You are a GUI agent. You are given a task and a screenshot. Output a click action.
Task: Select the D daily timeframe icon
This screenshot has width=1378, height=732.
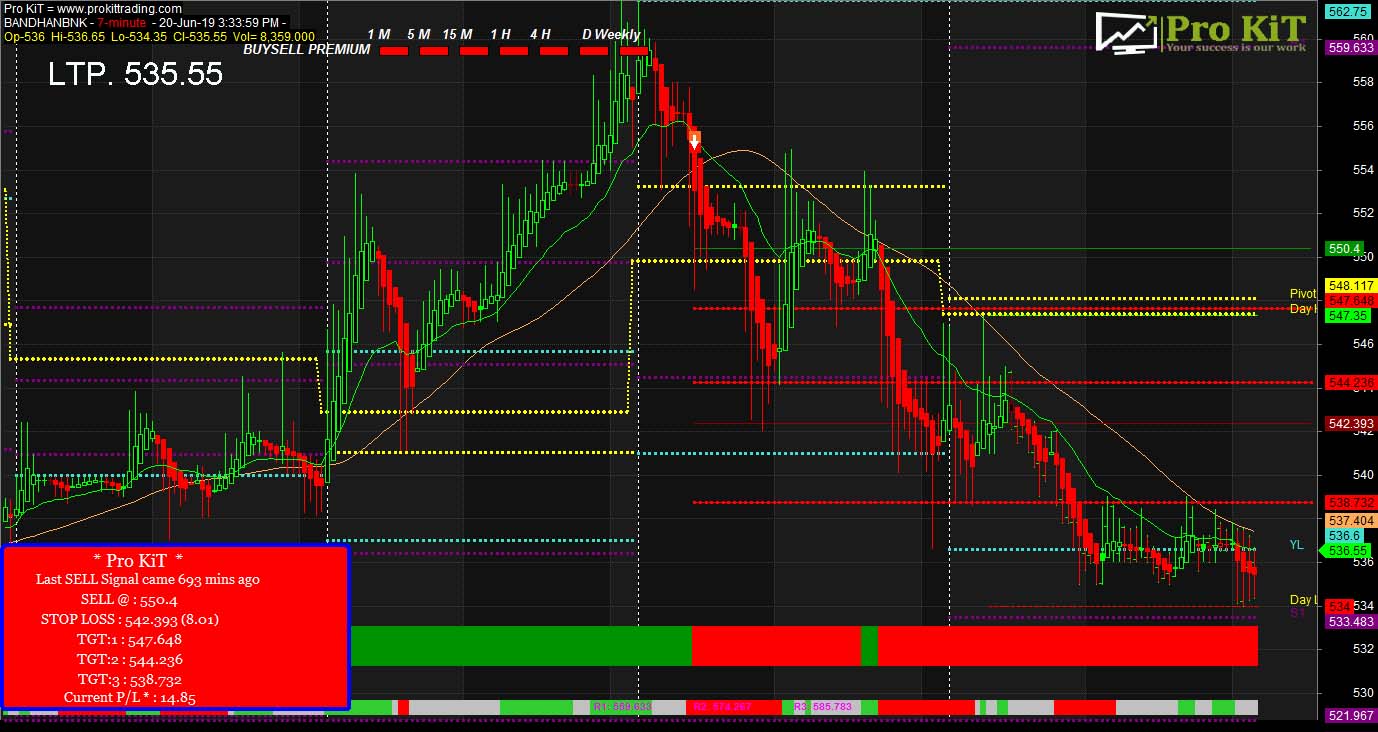[588, 33]
